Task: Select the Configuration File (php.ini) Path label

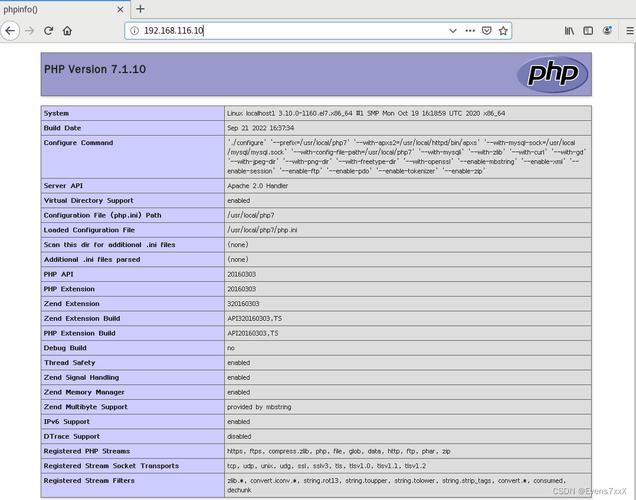Action: point(102,215)
